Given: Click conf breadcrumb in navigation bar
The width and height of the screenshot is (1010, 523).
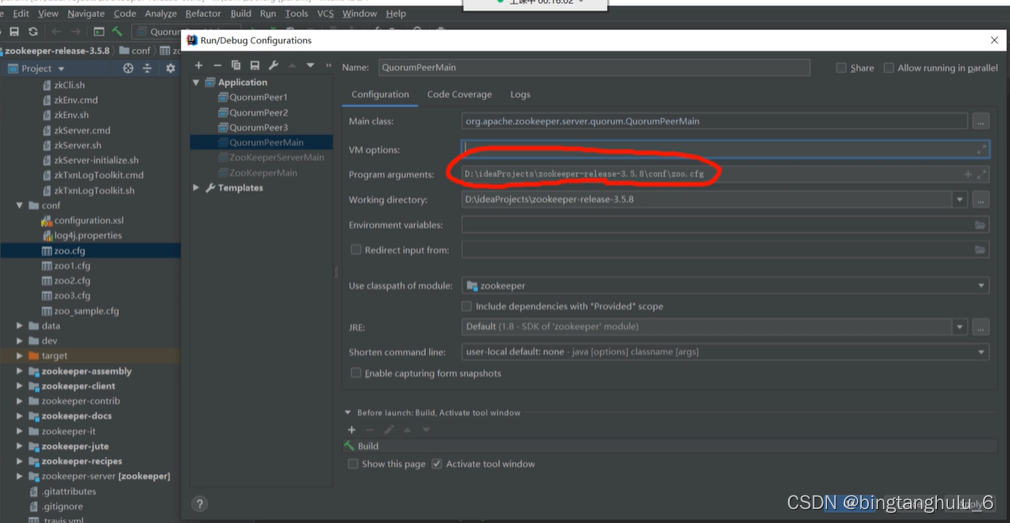Looking at the screenshot, I should coord(135,50).
